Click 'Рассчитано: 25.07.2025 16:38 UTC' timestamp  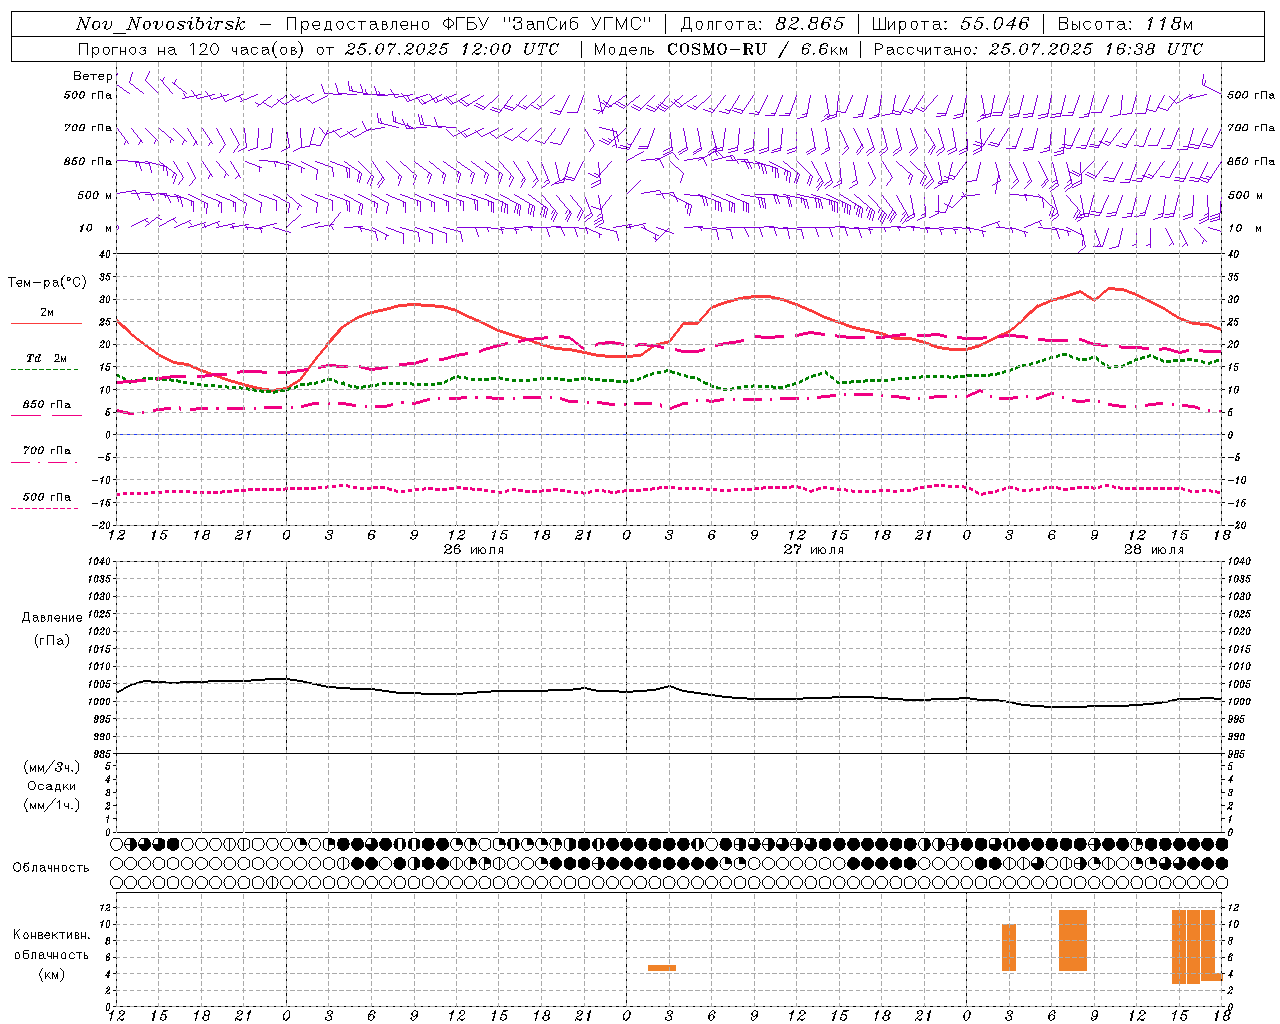click(x=1038, y=49)
